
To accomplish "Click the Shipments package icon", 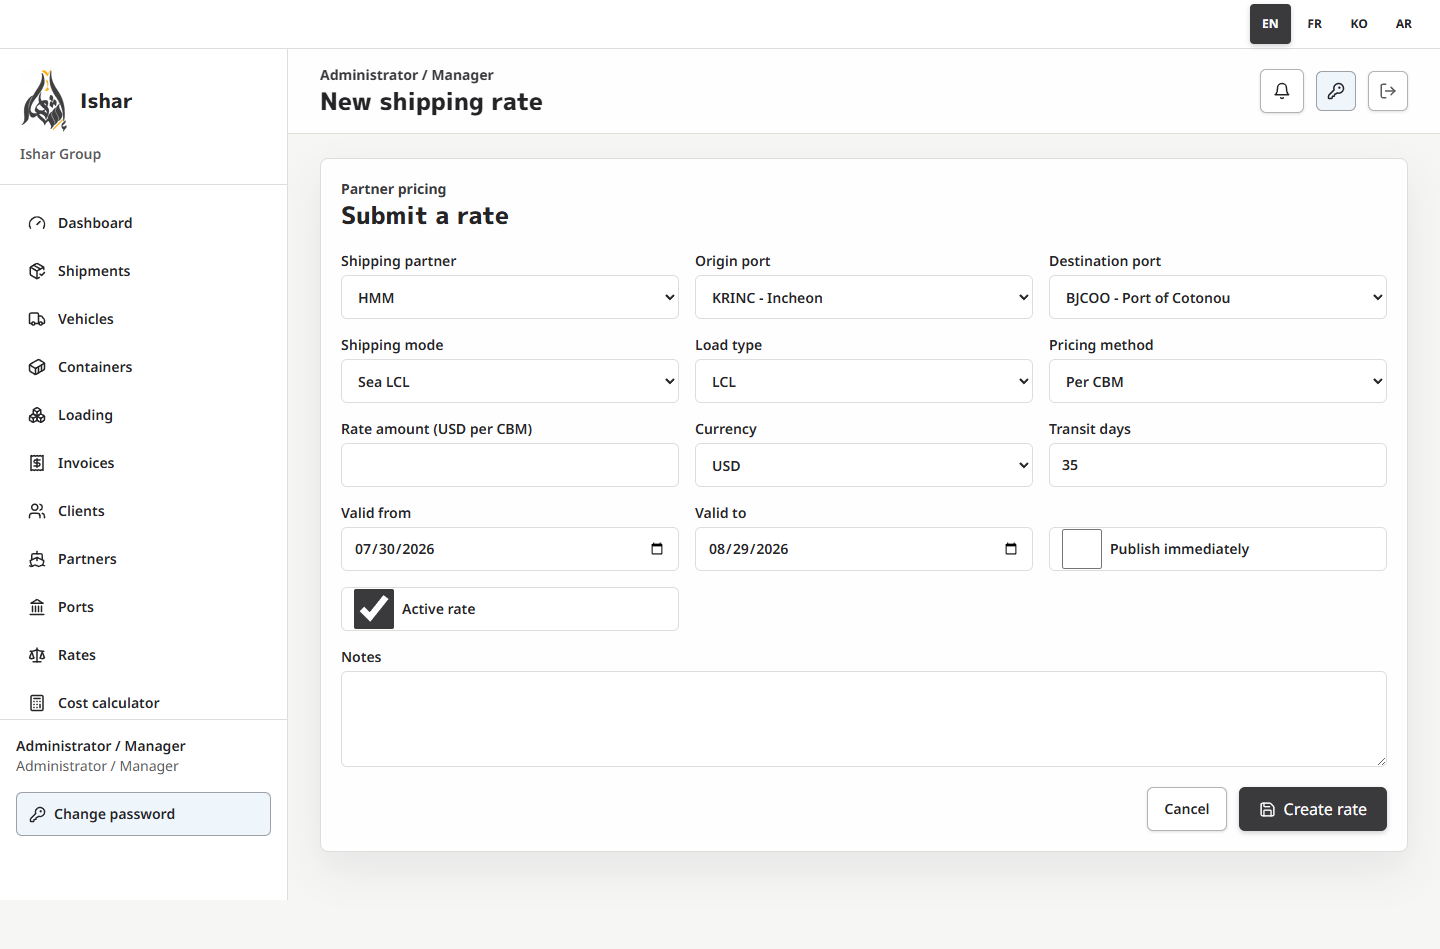I will coord(37,271).
